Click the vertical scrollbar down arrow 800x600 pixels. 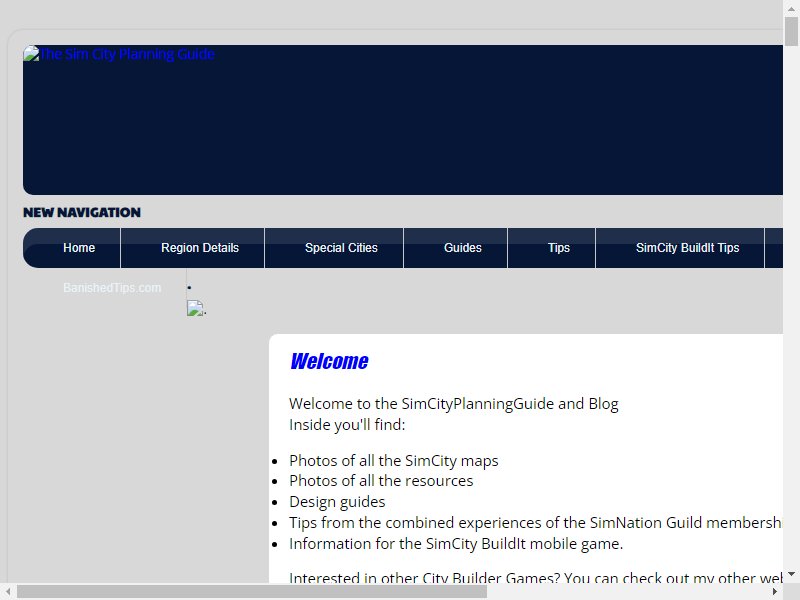pos(791,574)
